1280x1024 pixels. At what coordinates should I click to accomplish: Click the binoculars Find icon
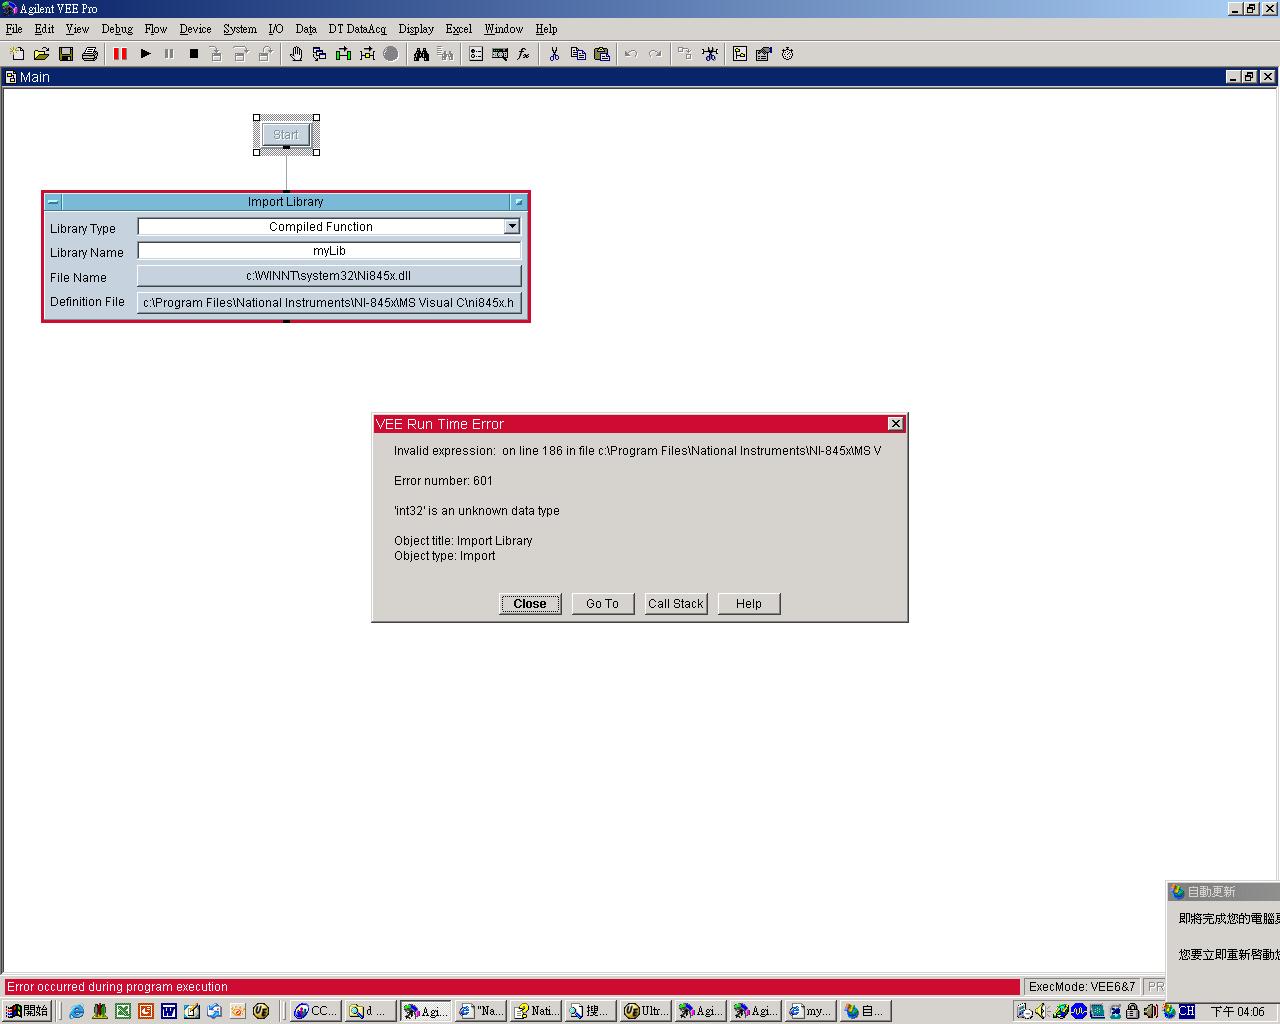421,54
